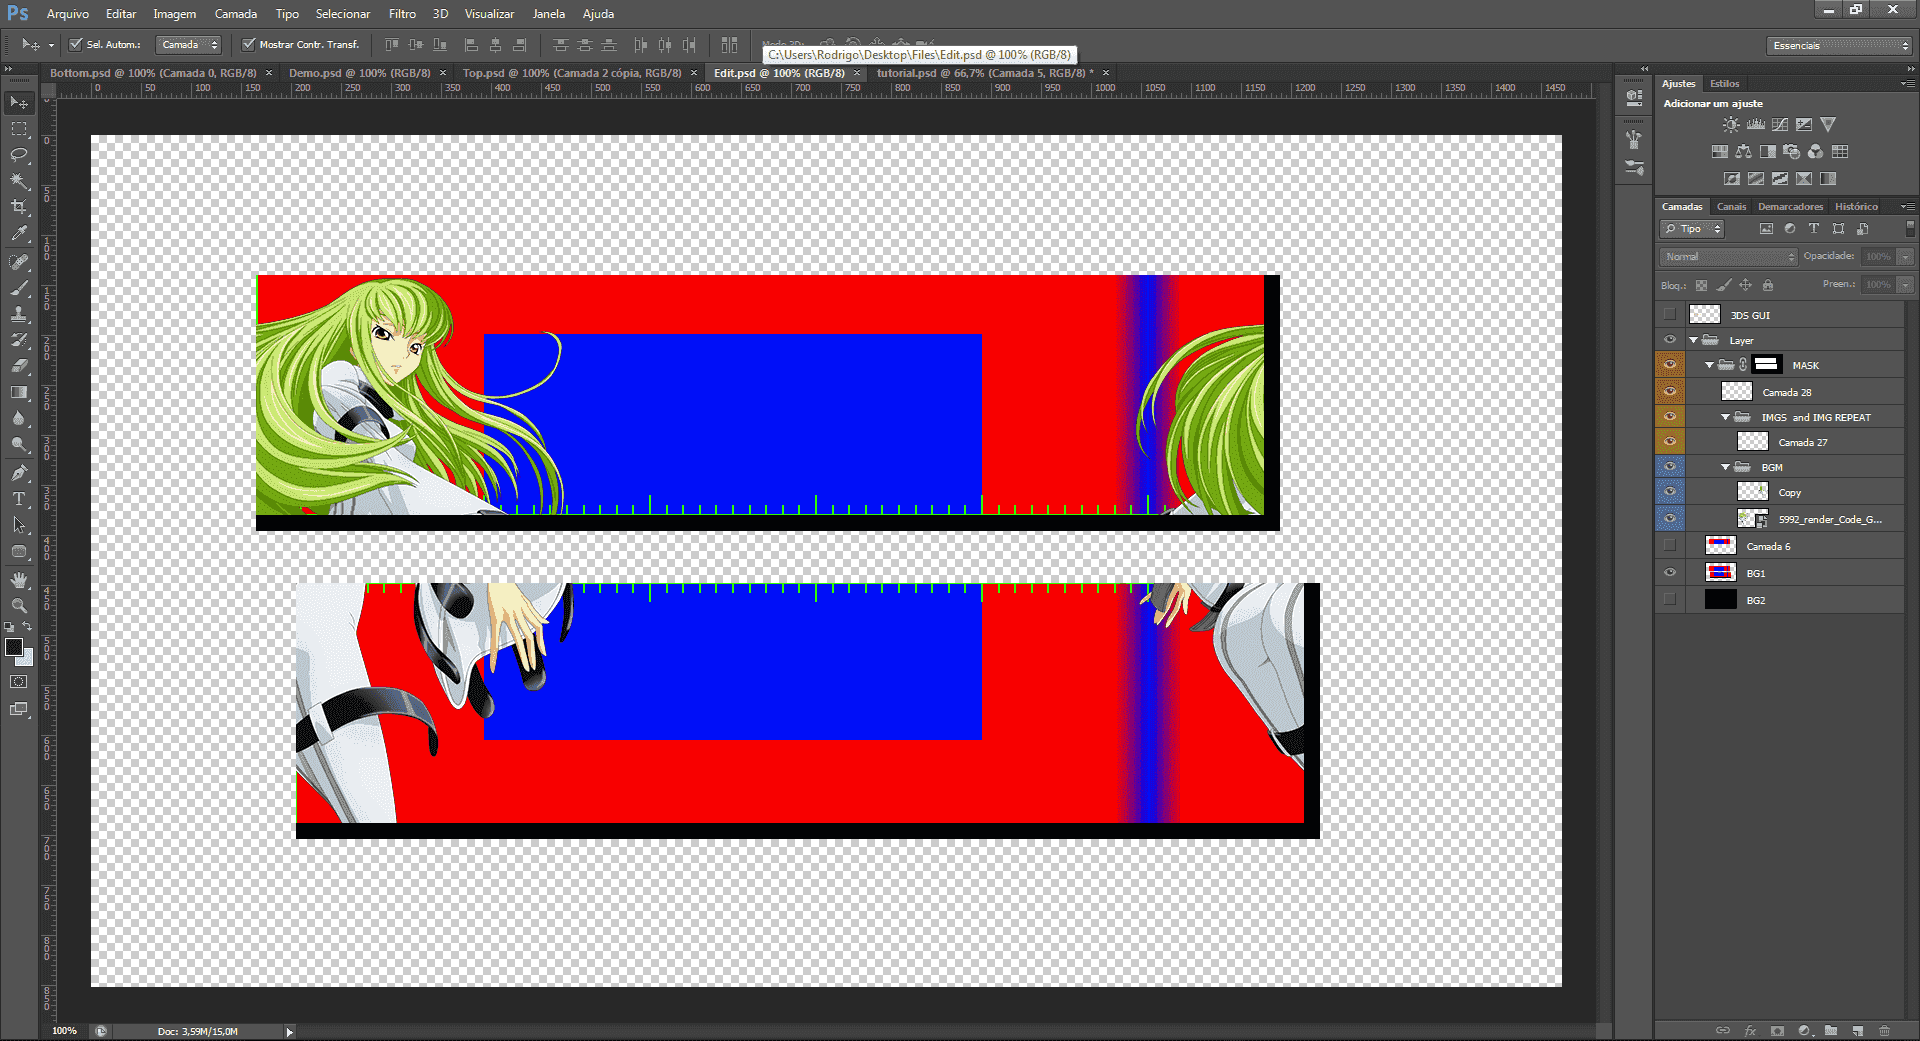
Task: Click the zoom percentage field in status bar
Action: click(x=65, y=1031)
